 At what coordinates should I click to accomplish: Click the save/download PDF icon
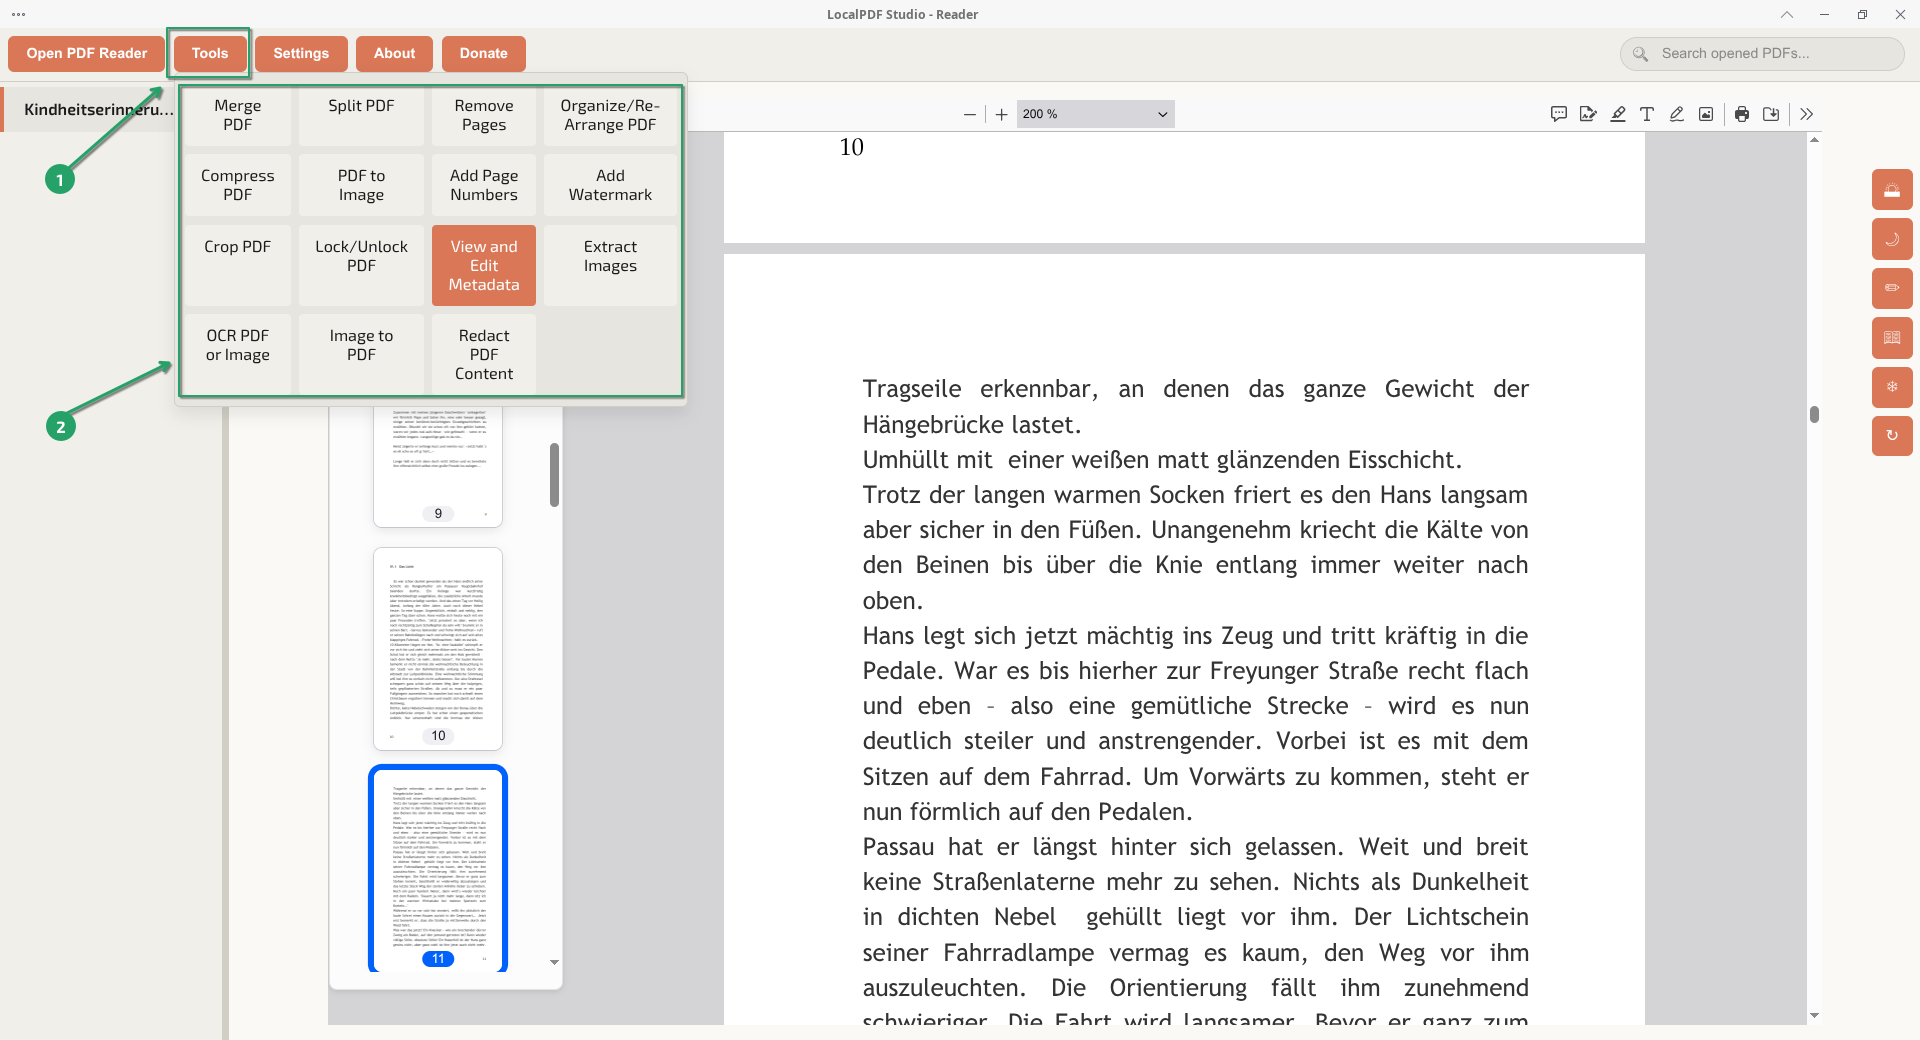(1771, 114)
